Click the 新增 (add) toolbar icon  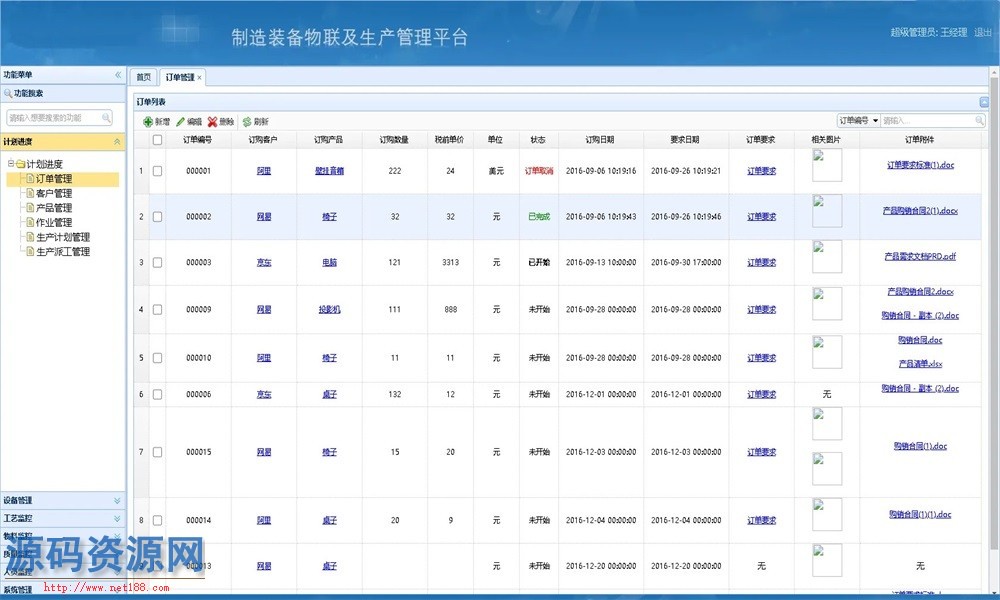[148, 121]
